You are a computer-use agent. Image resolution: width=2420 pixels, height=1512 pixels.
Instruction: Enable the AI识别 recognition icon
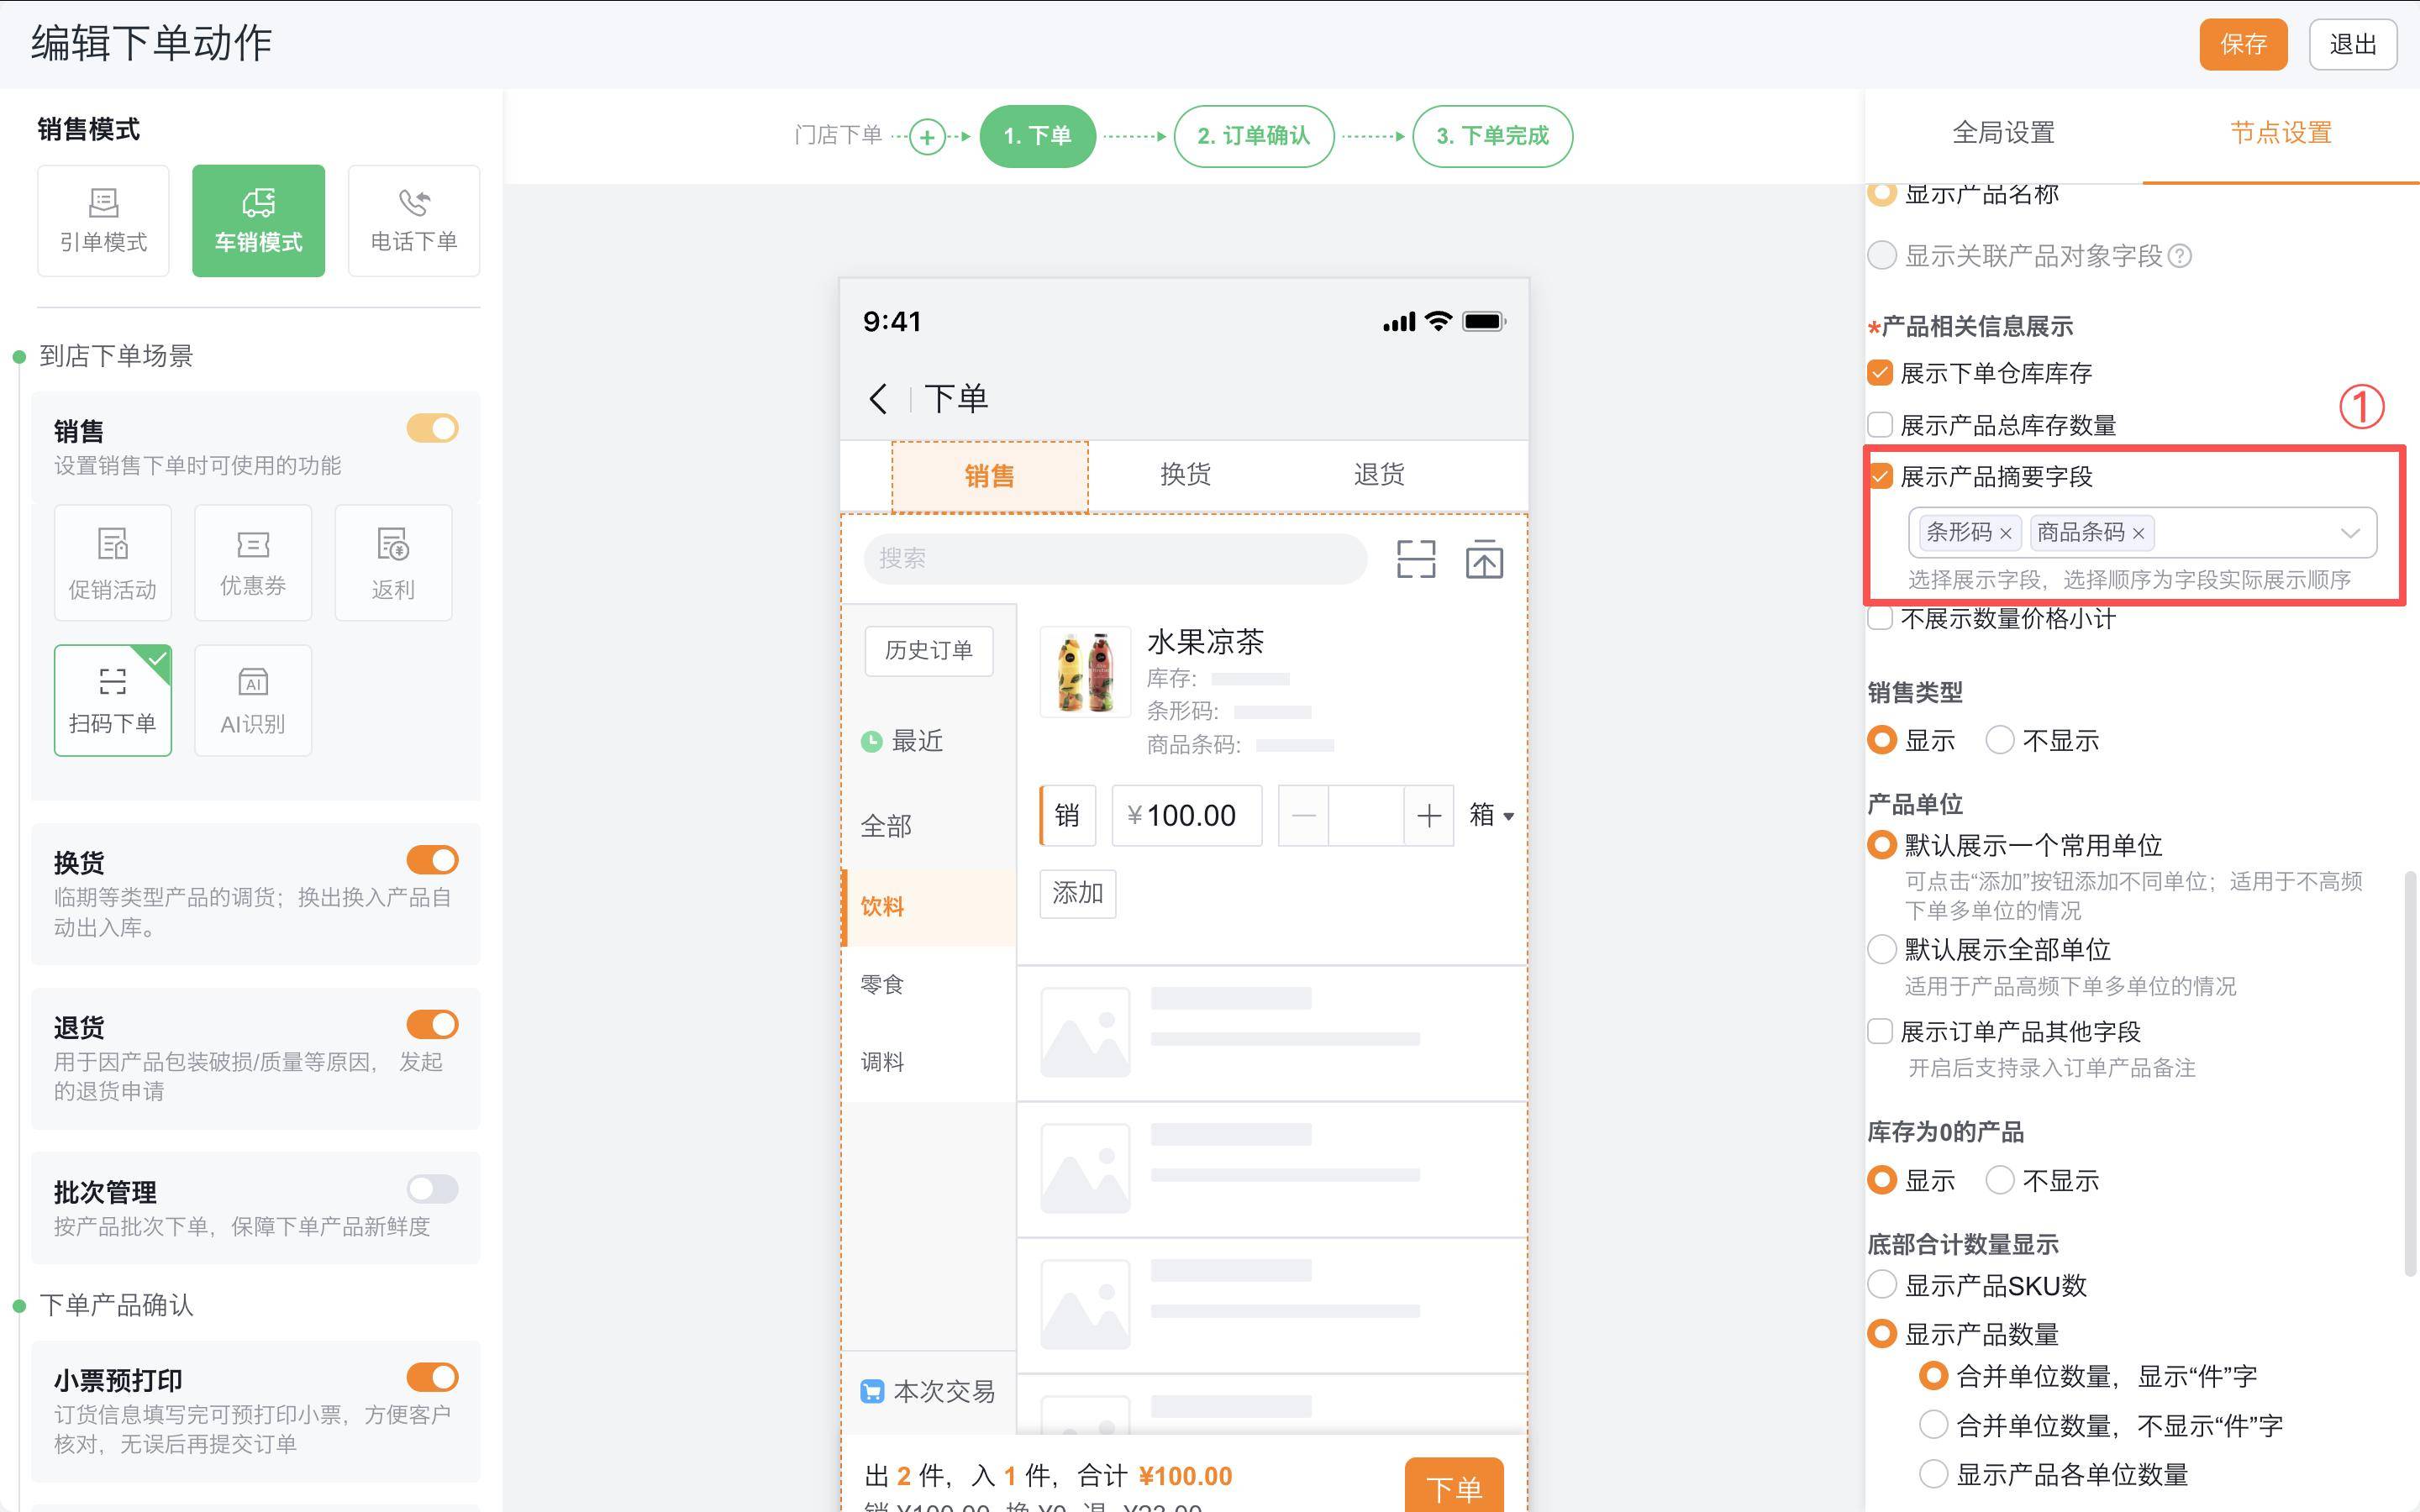tap(252, 700)
